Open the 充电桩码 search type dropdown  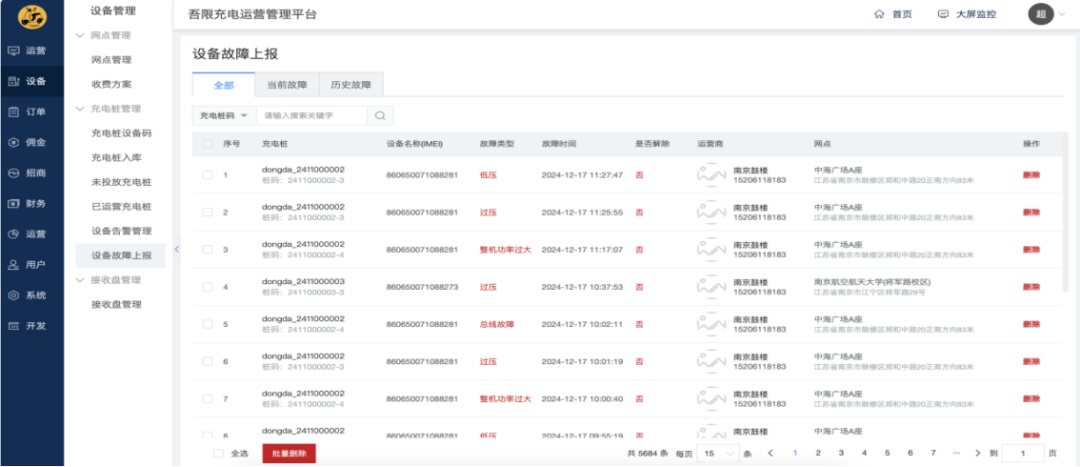click(x=224, y=116)
